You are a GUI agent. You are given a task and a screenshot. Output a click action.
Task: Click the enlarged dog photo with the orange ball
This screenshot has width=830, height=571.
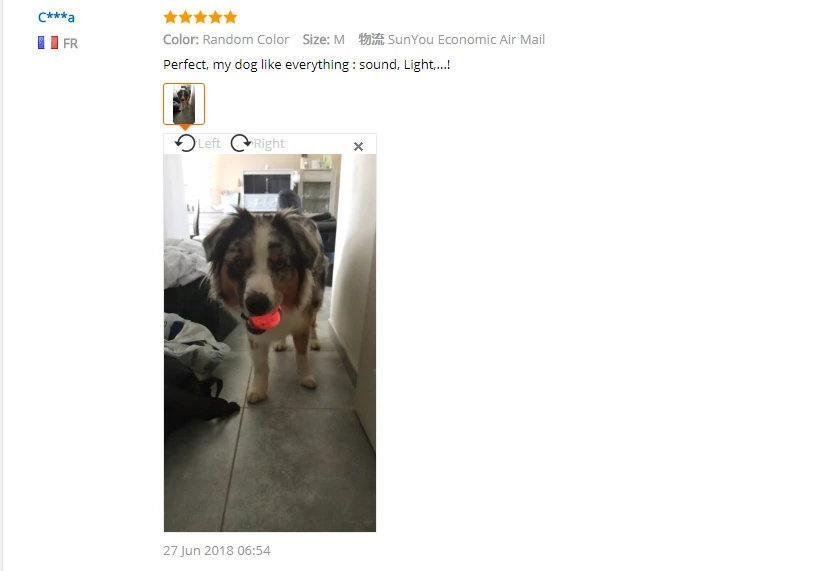click(x=270, y=343)
